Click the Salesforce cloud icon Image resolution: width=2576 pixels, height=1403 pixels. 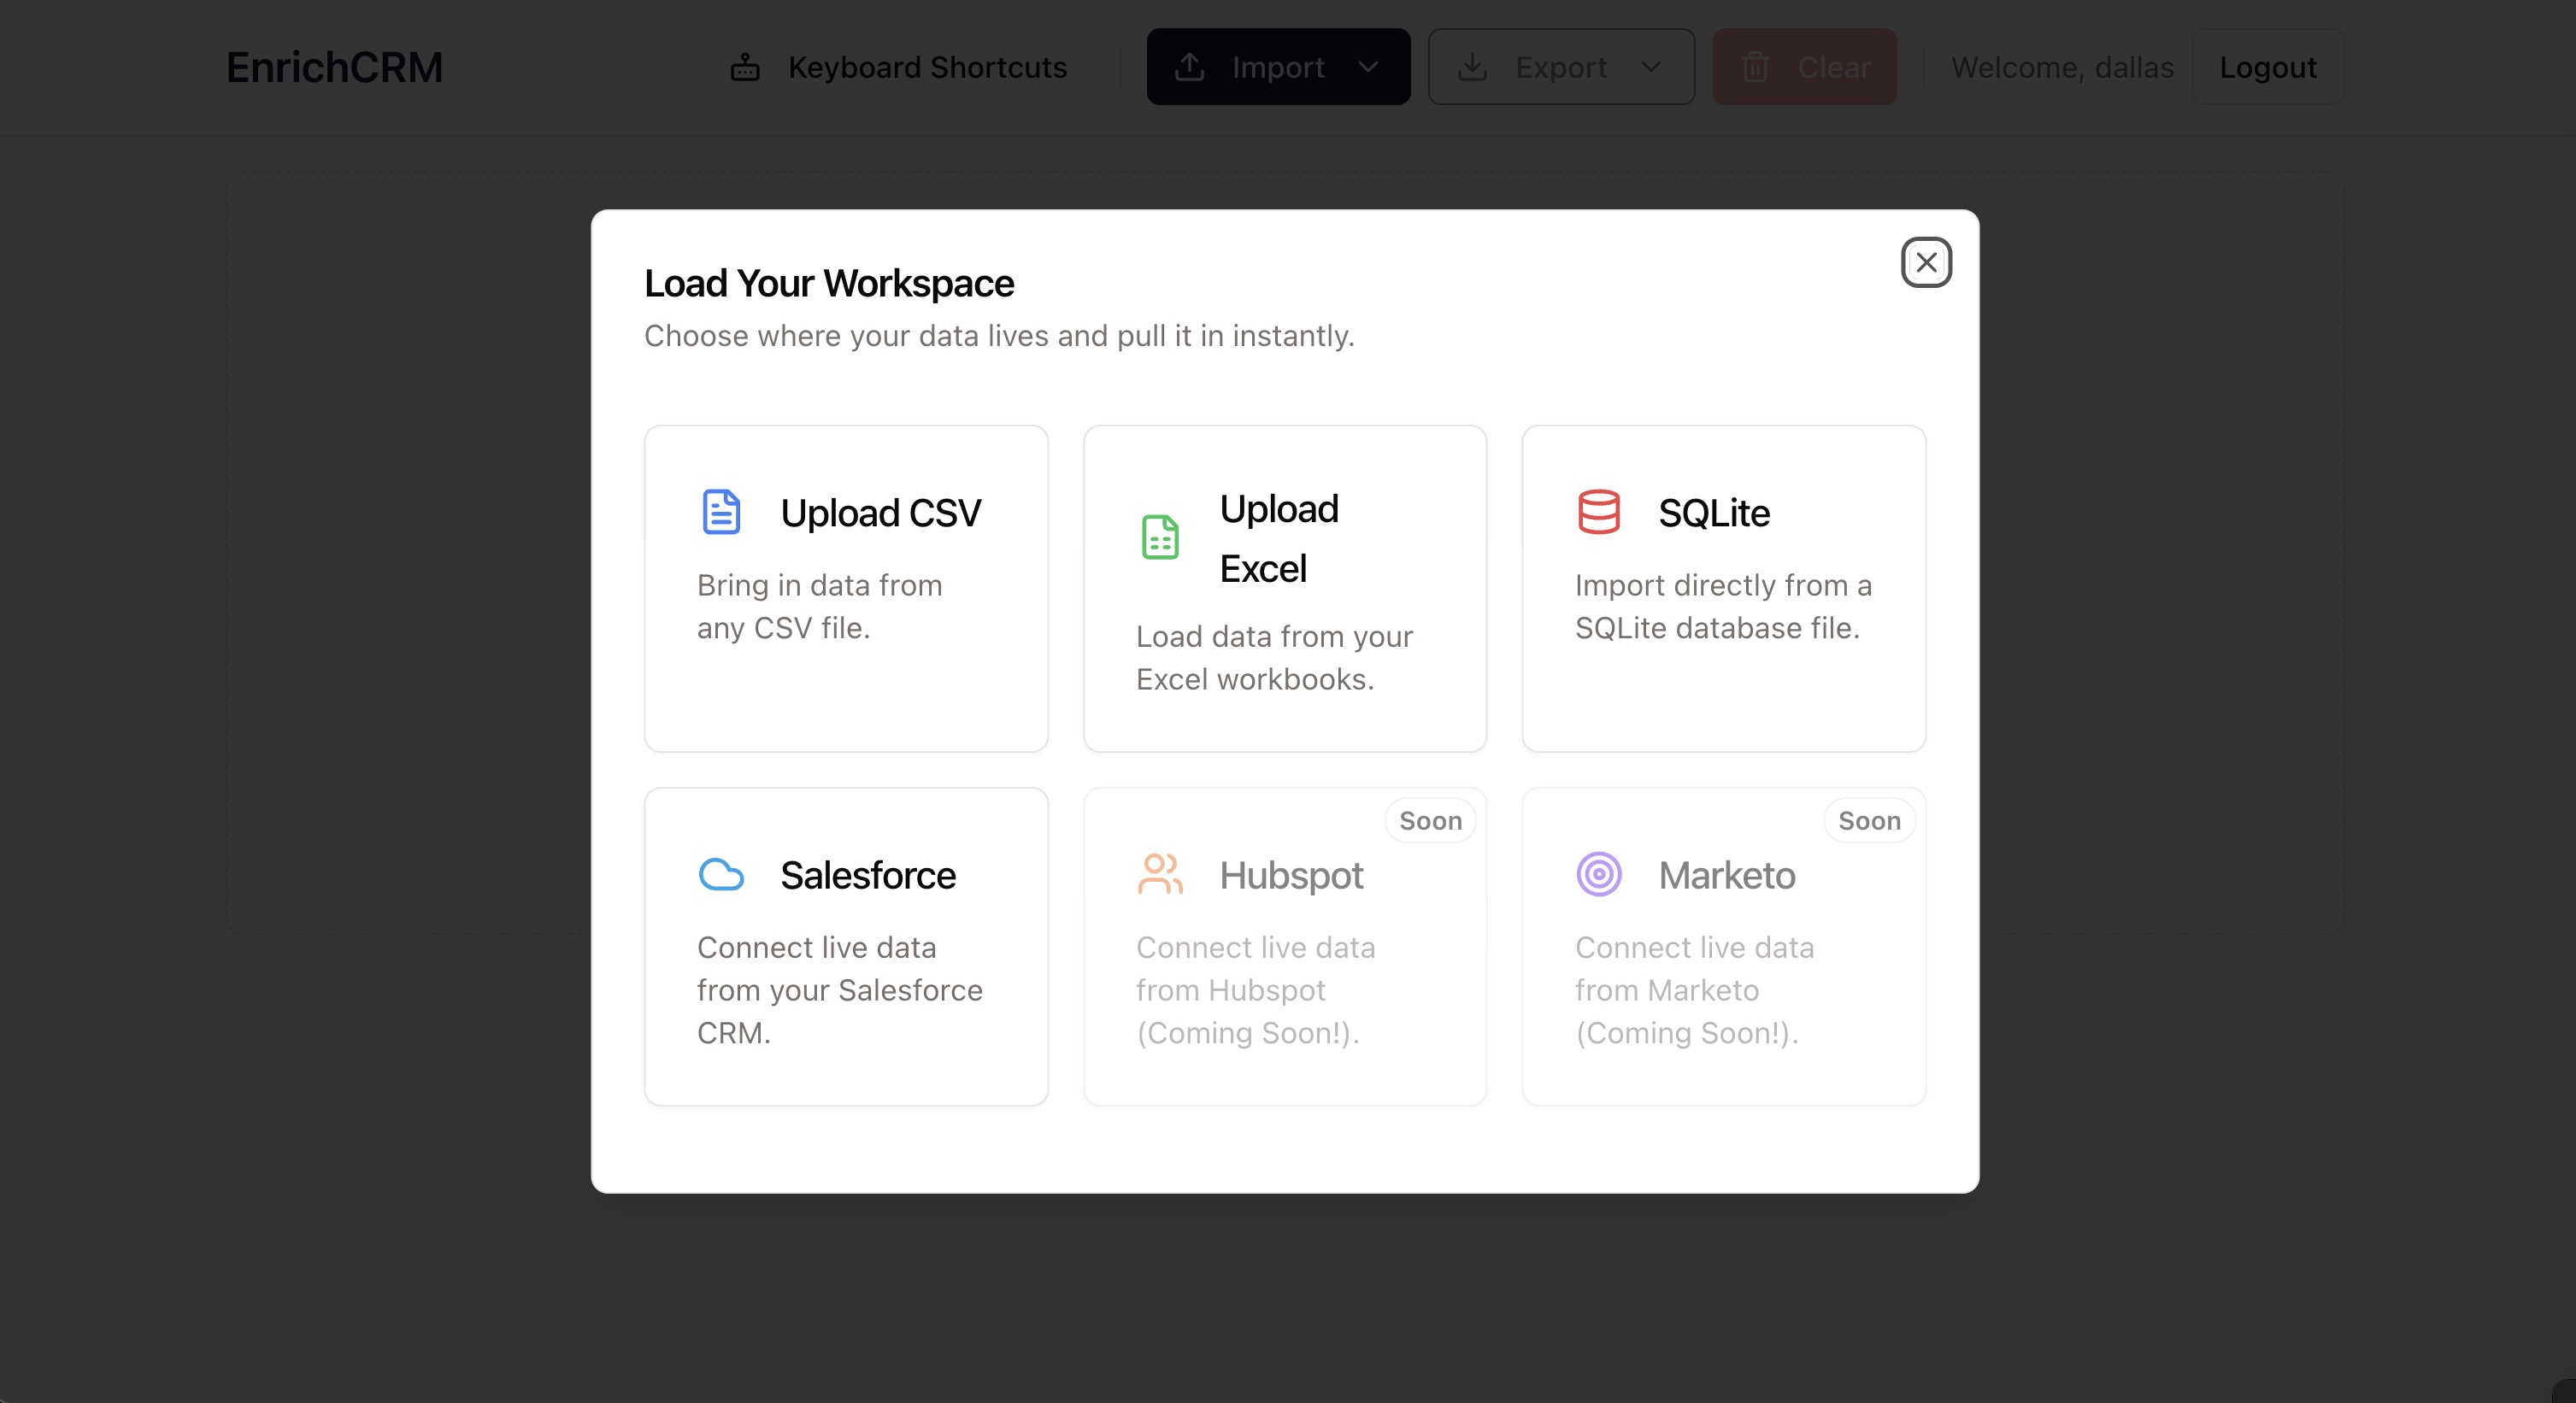(721, 874)
